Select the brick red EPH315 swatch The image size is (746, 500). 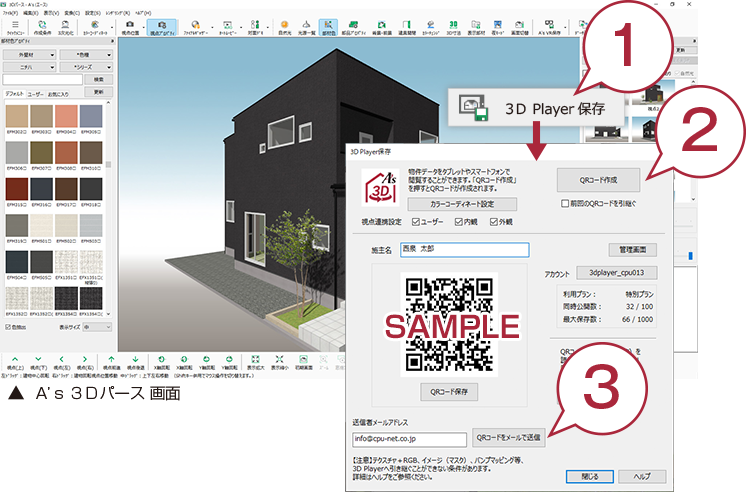[17, 189]
